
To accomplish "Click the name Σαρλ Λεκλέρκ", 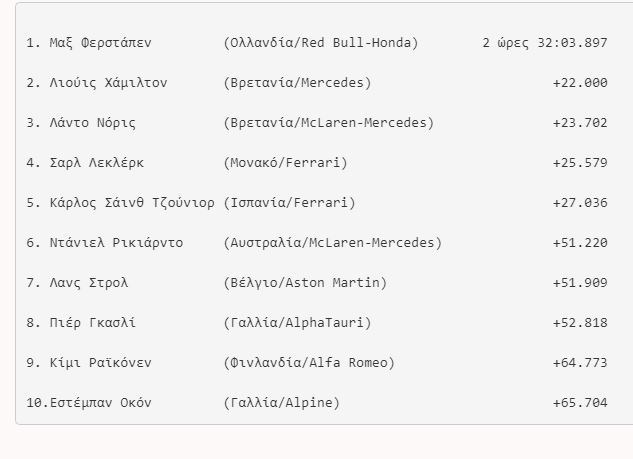I will click(97, 163).
